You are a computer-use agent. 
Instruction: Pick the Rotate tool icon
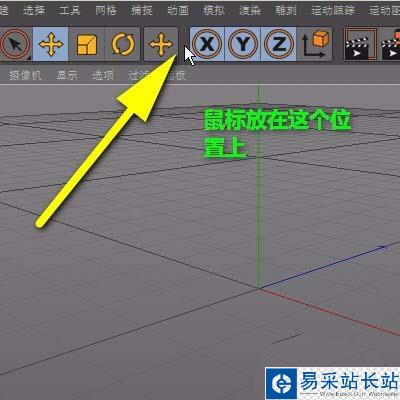(123, 44)
